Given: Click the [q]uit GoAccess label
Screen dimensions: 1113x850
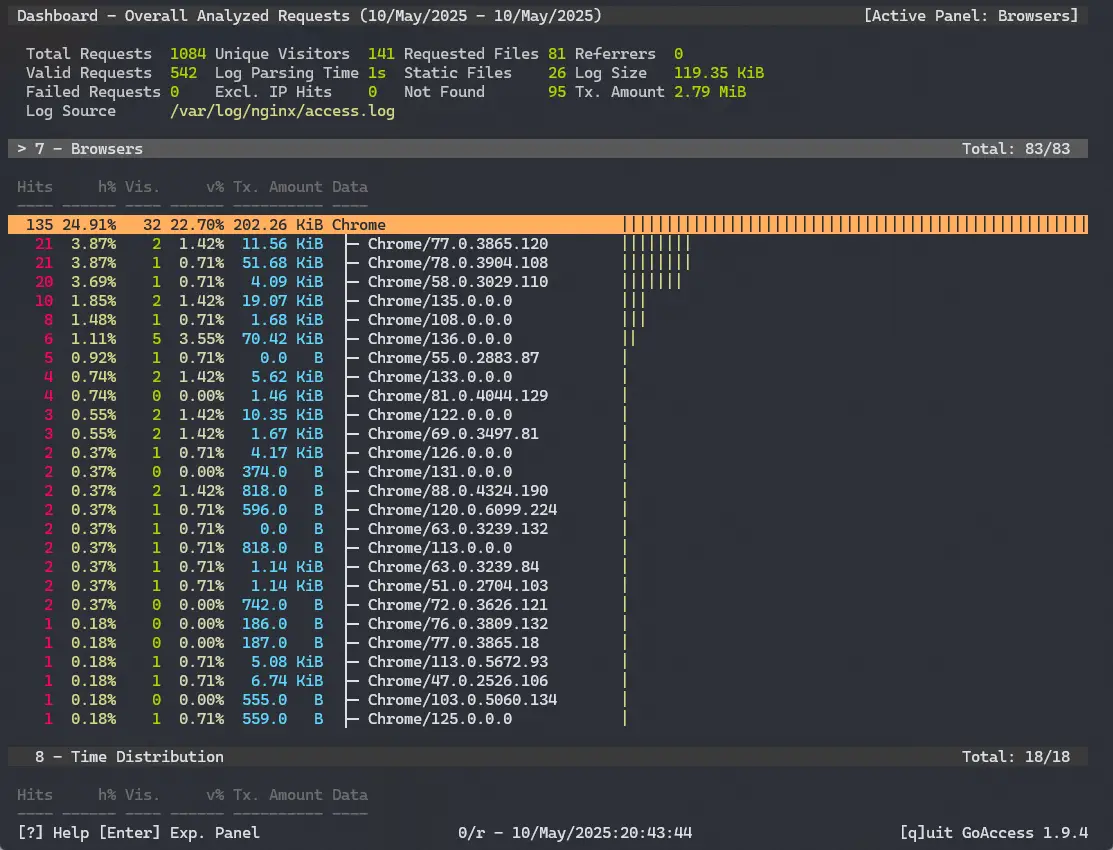Looking at the screenshot, I should click(x=994, y=832).
